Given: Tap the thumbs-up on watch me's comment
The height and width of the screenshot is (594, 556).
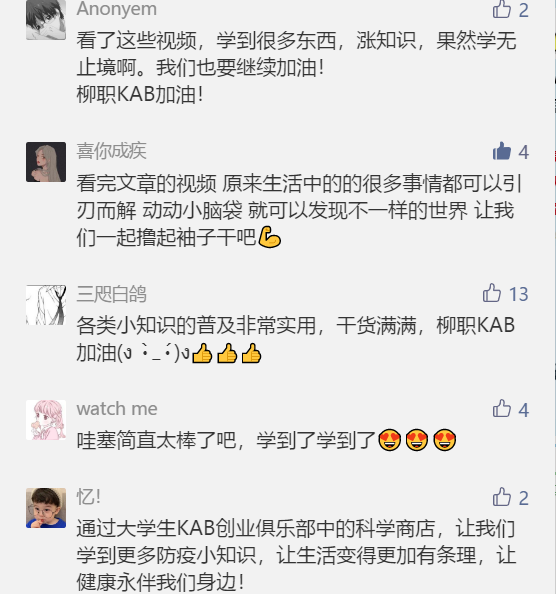Looking at the screenshot, I should click(502, 409).
